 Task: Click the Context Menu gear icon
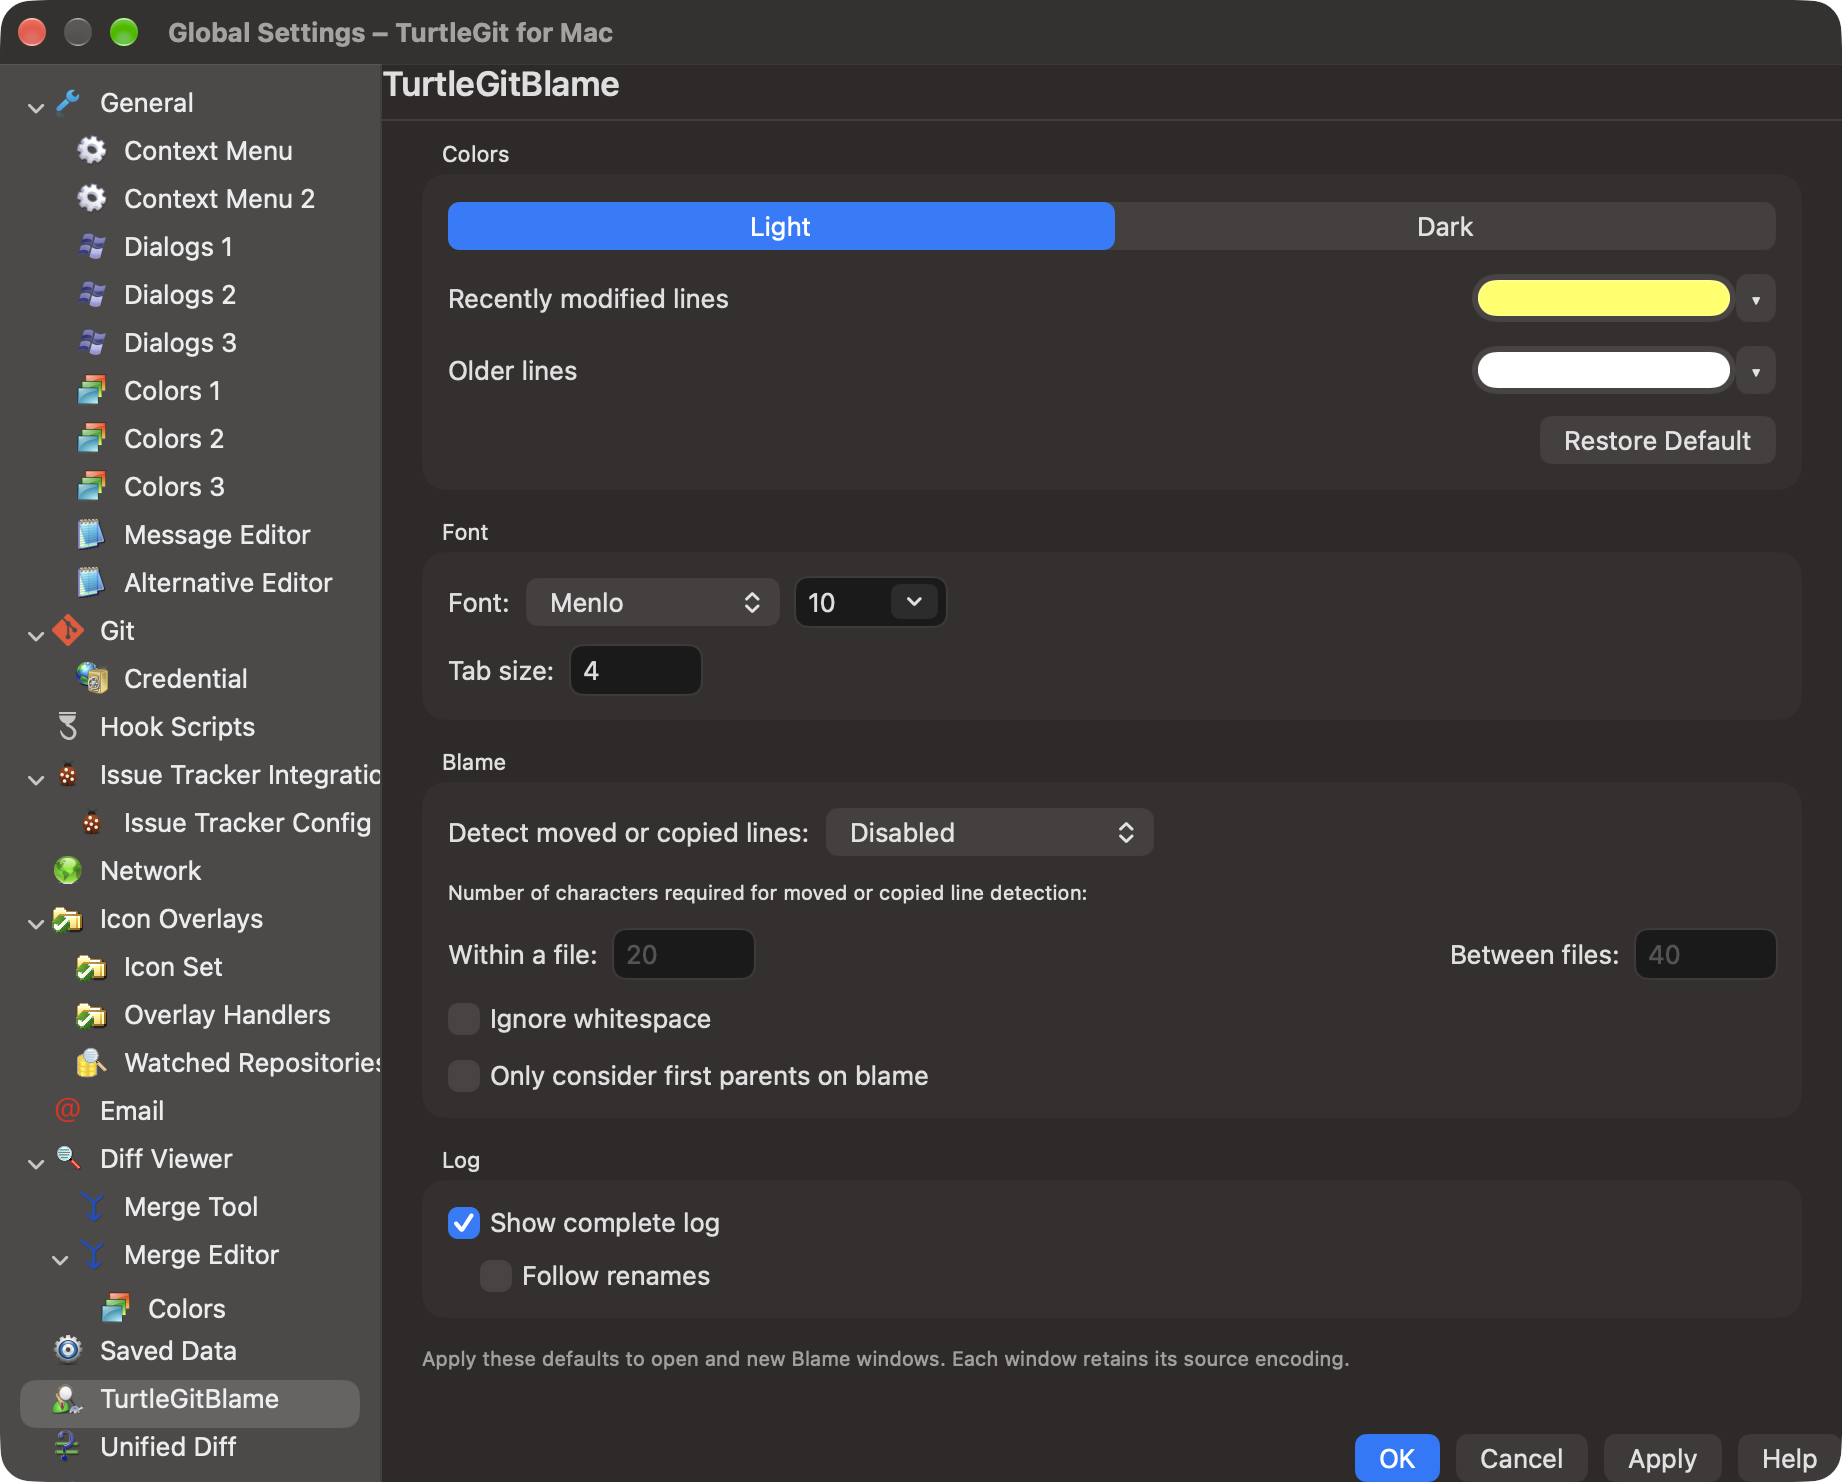point(92,151)
